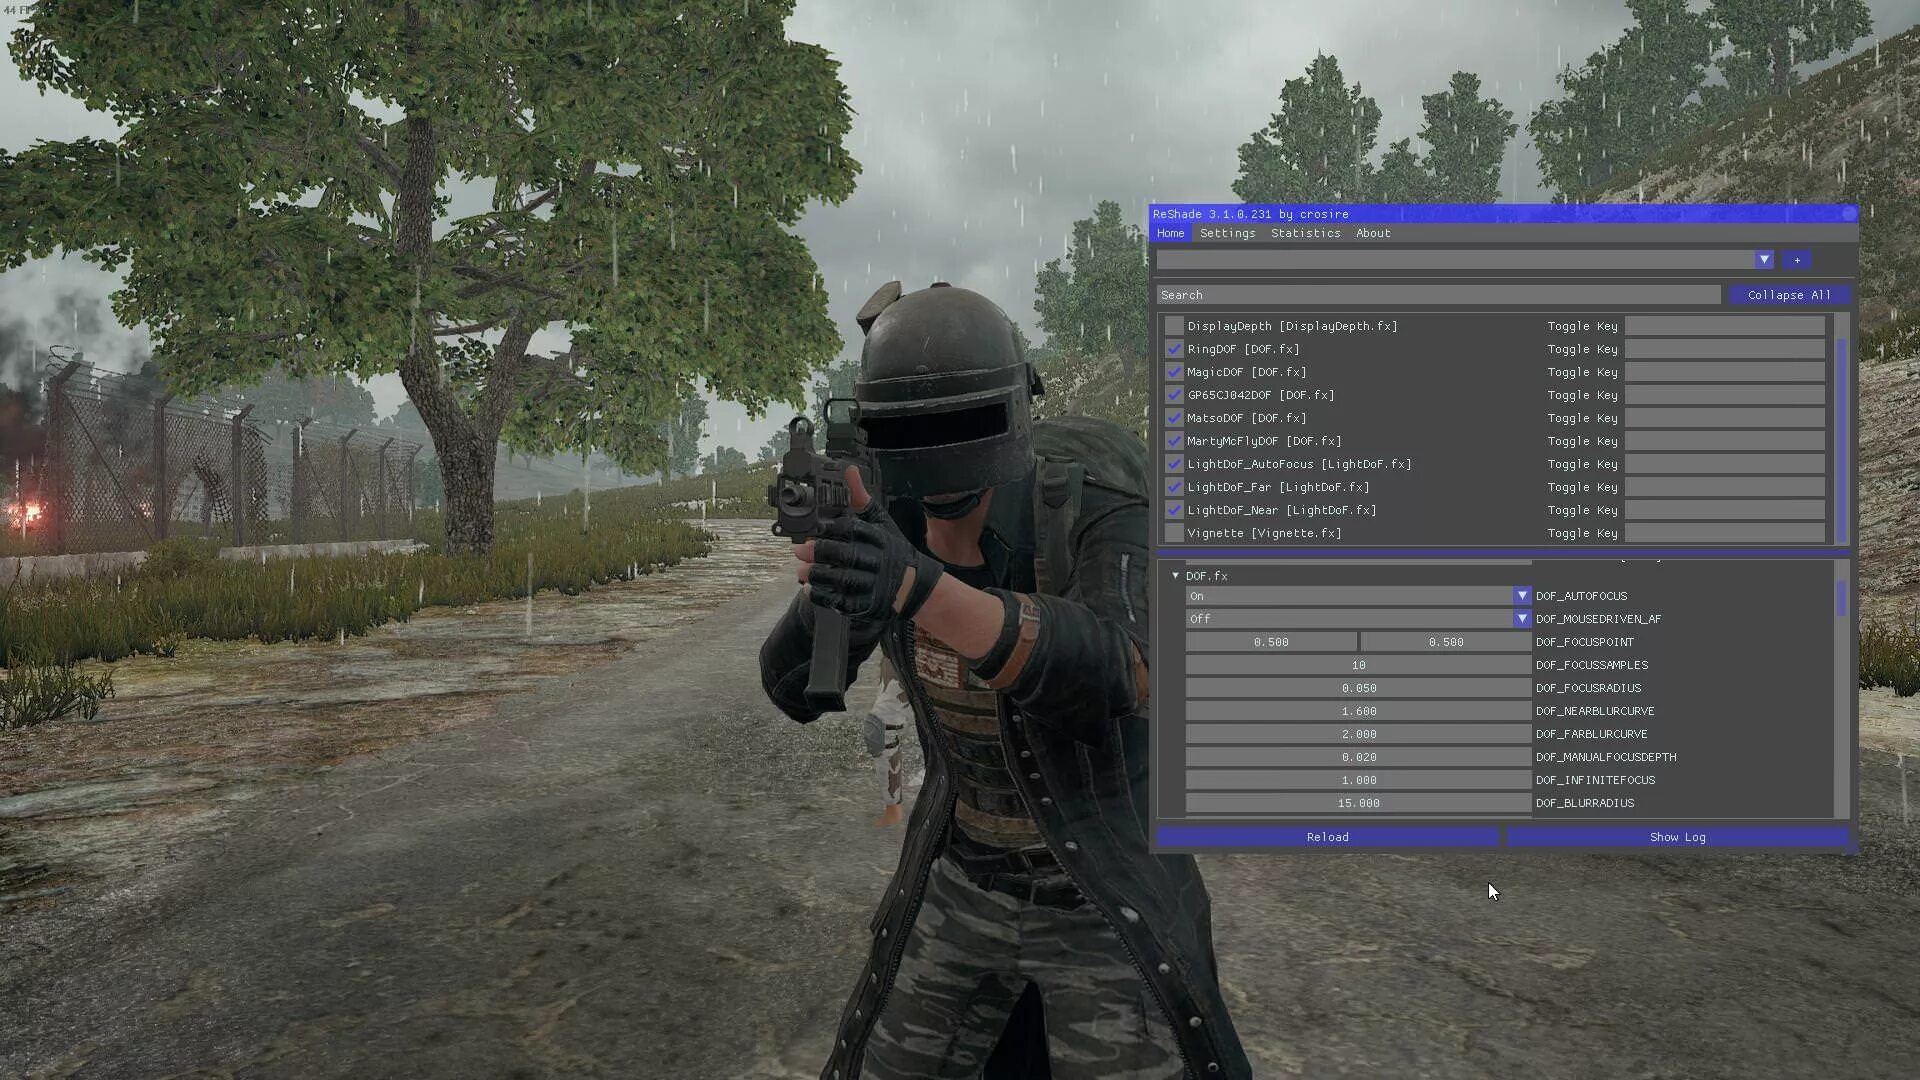Click the DOF_FOCUSSAMPLES value field
The image size is (1920, 1080).
tap(1357, 665)
